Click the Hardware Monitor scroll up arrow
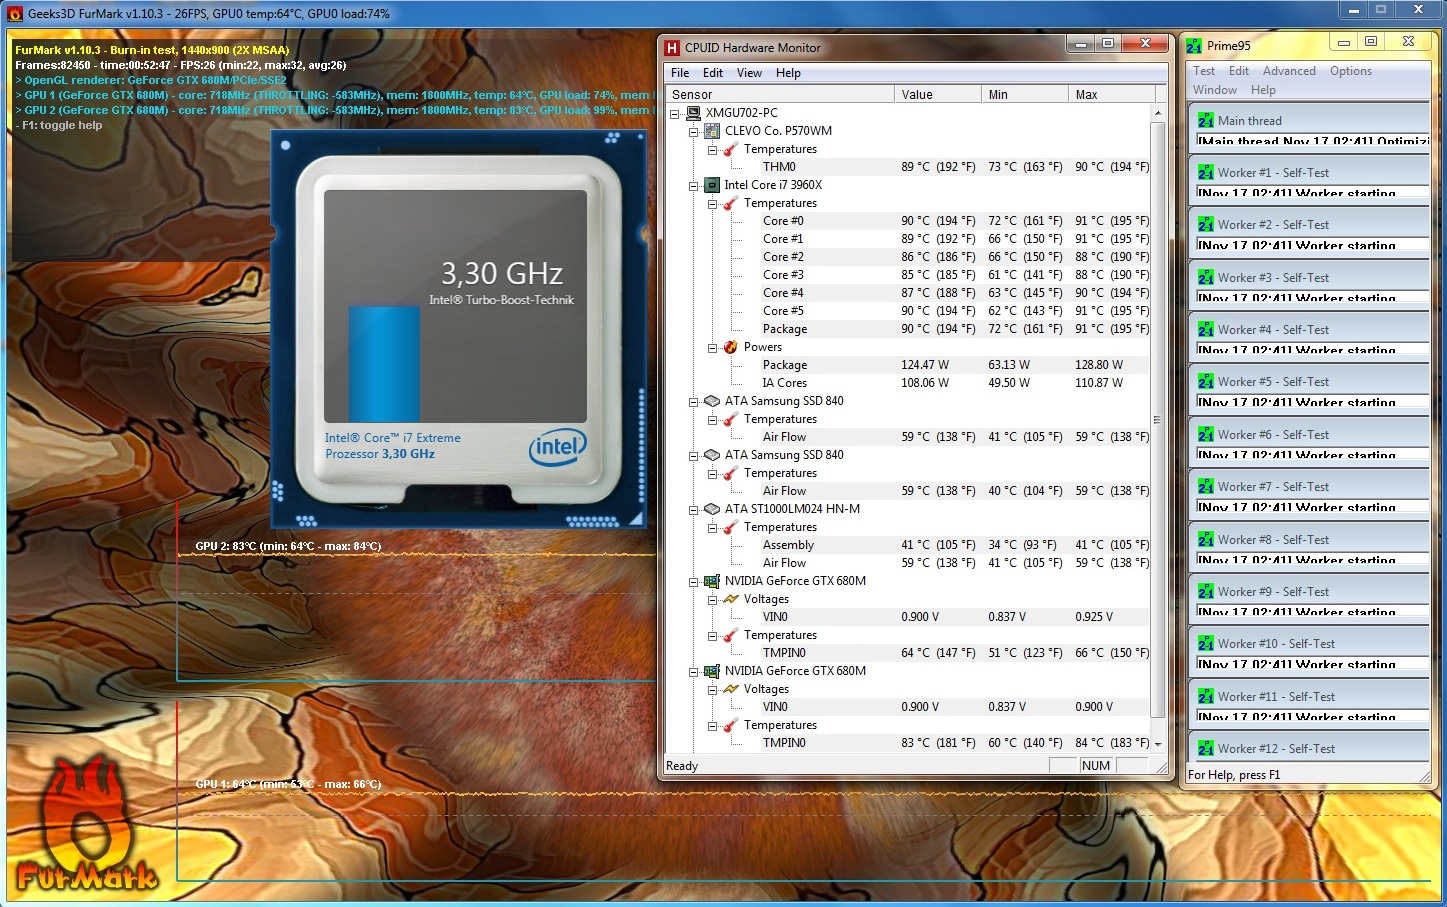The image size is (1447, 907). pyautogui.click(x=1158, y=112)
